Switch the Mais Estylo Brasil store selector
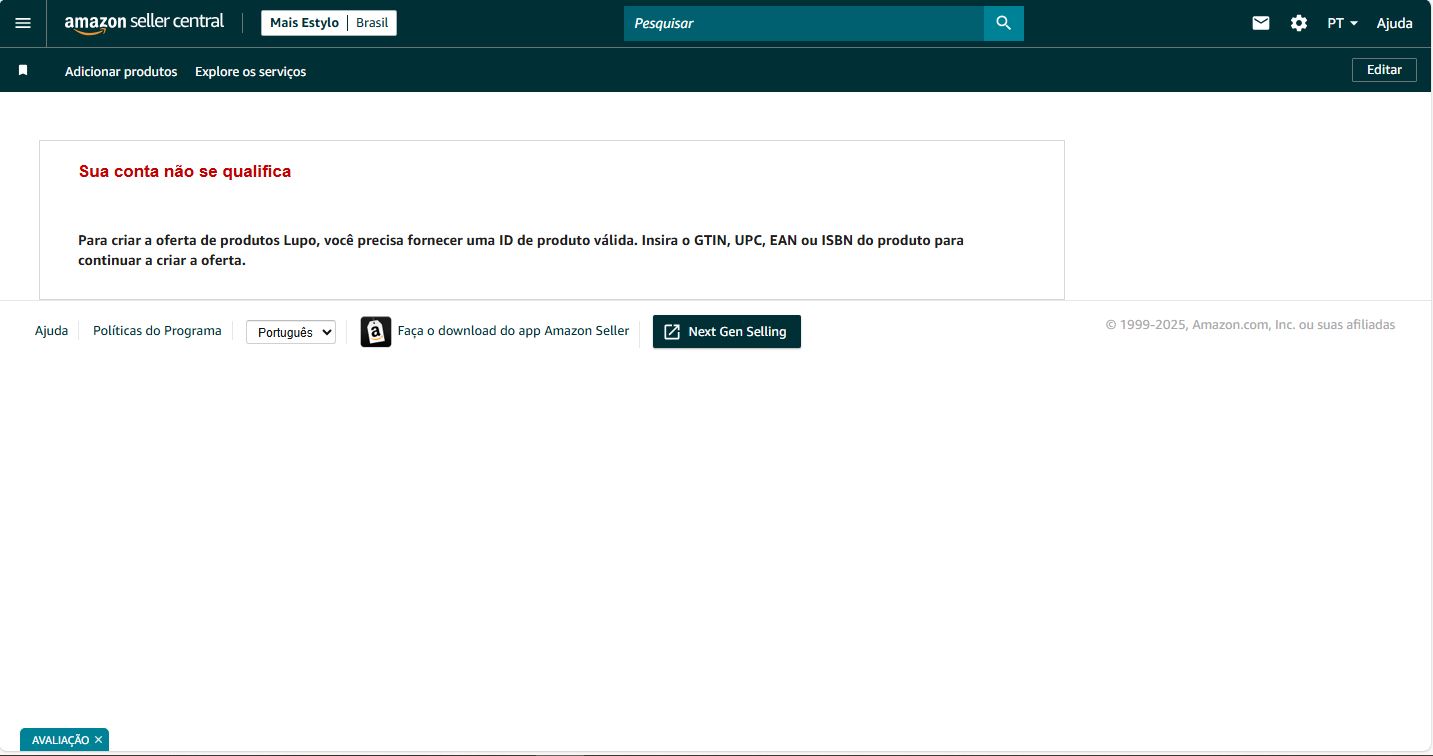This screenshot has height=756, width=1433. pyautogui.click(x=329, y=23)
